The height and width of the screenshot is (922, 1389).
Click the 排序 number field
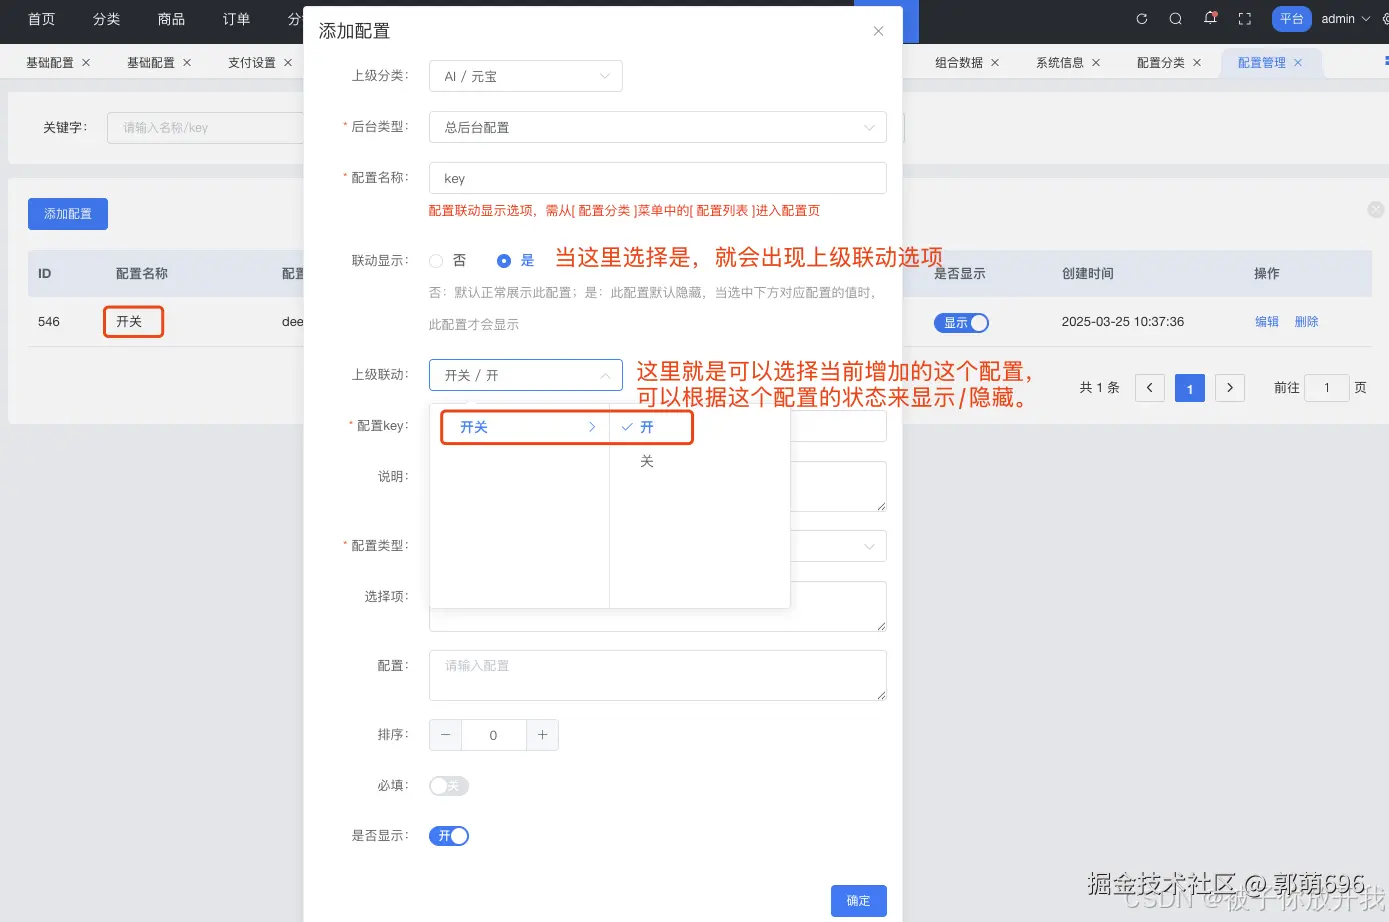(493, 735)
